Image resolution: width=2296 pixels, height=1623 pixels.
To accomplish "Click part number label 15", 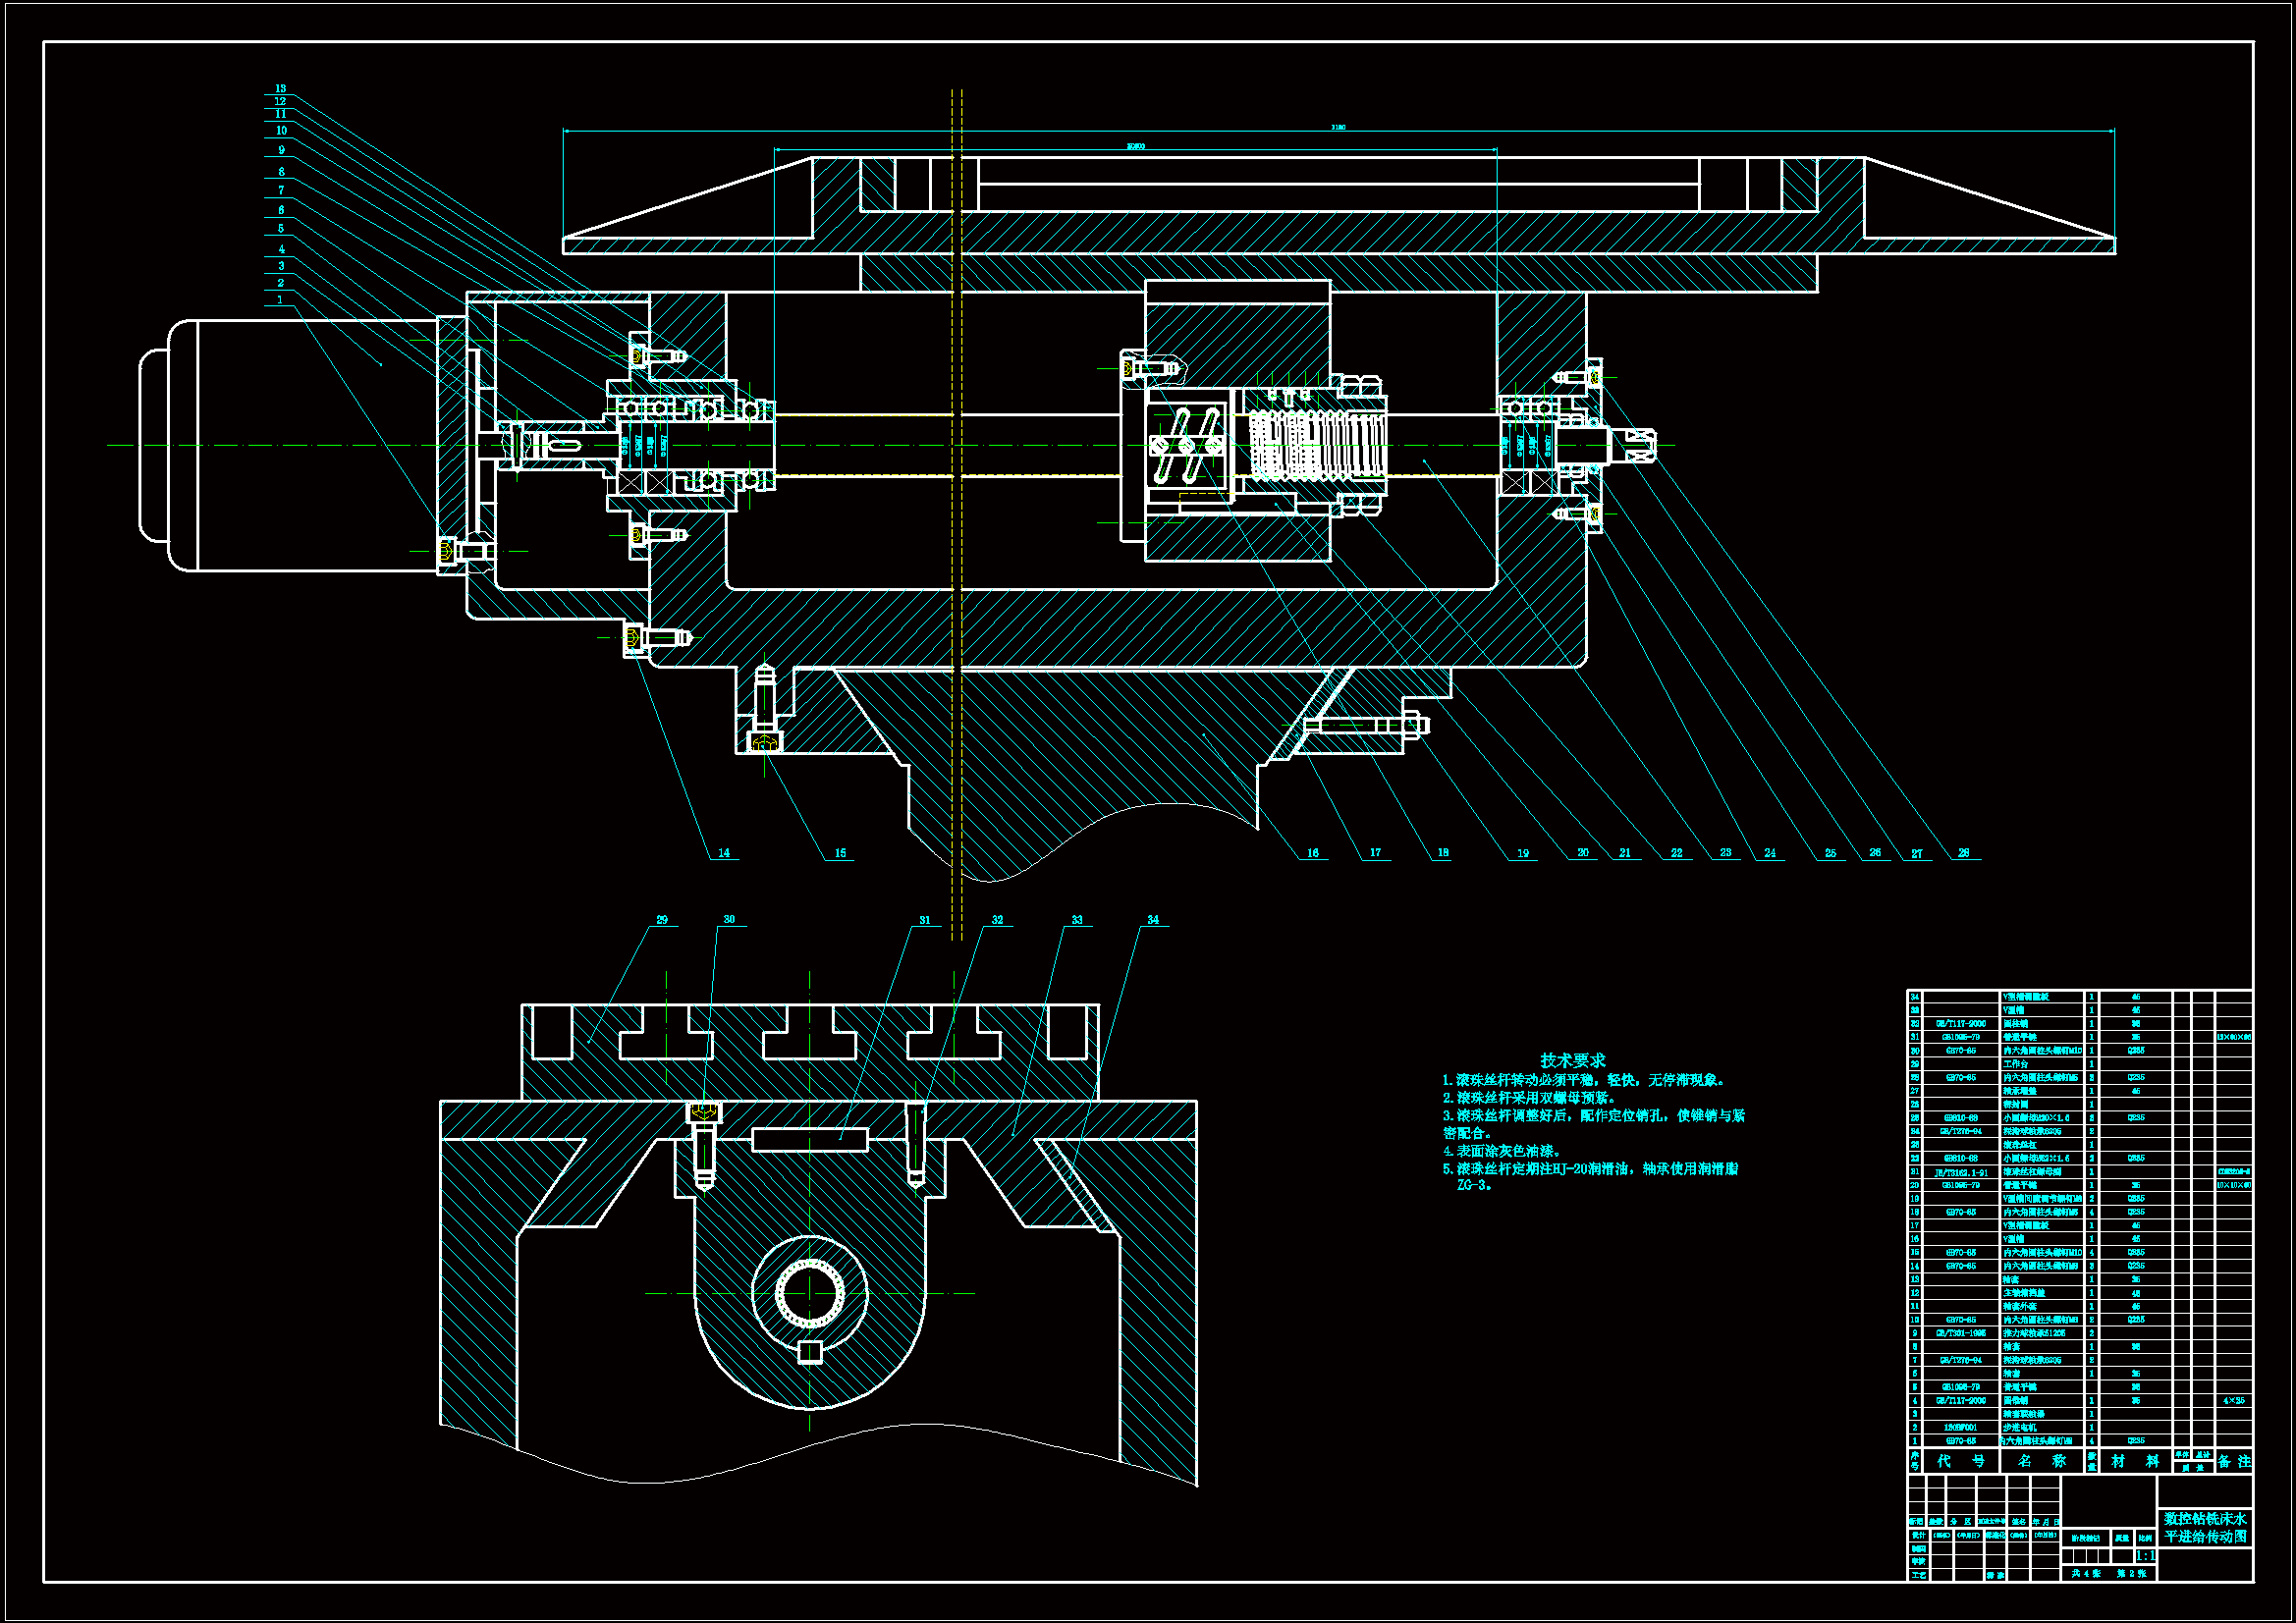I will click(x=840, y=853).
